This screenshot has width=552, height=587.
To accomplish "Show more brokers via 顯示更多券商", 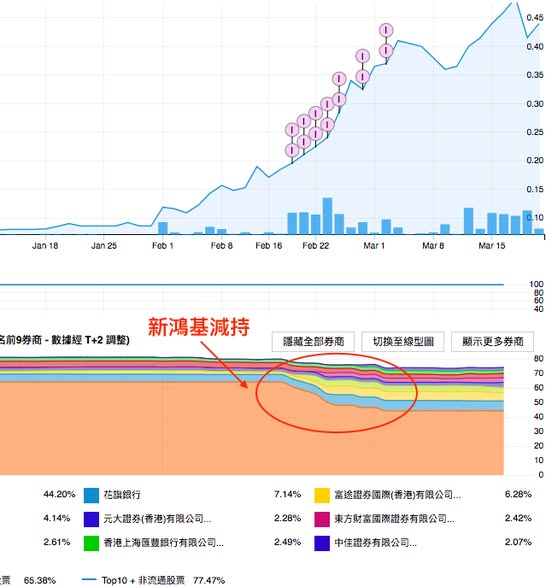I will pos(492,341).
